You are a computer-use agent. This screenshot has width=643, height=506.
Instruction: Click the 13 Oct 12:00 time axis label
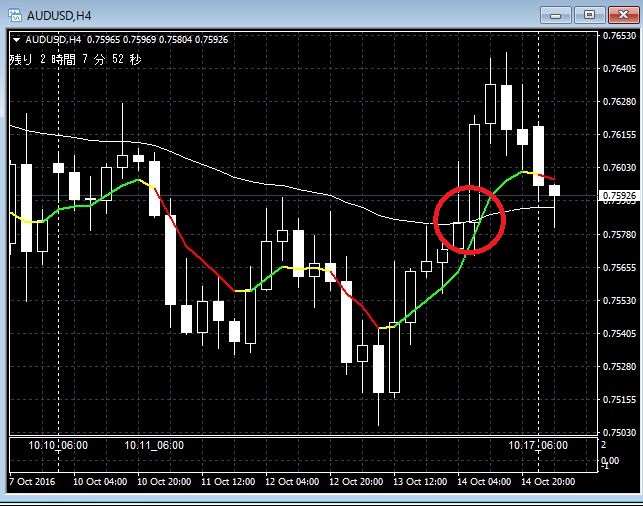pos(420,481)
